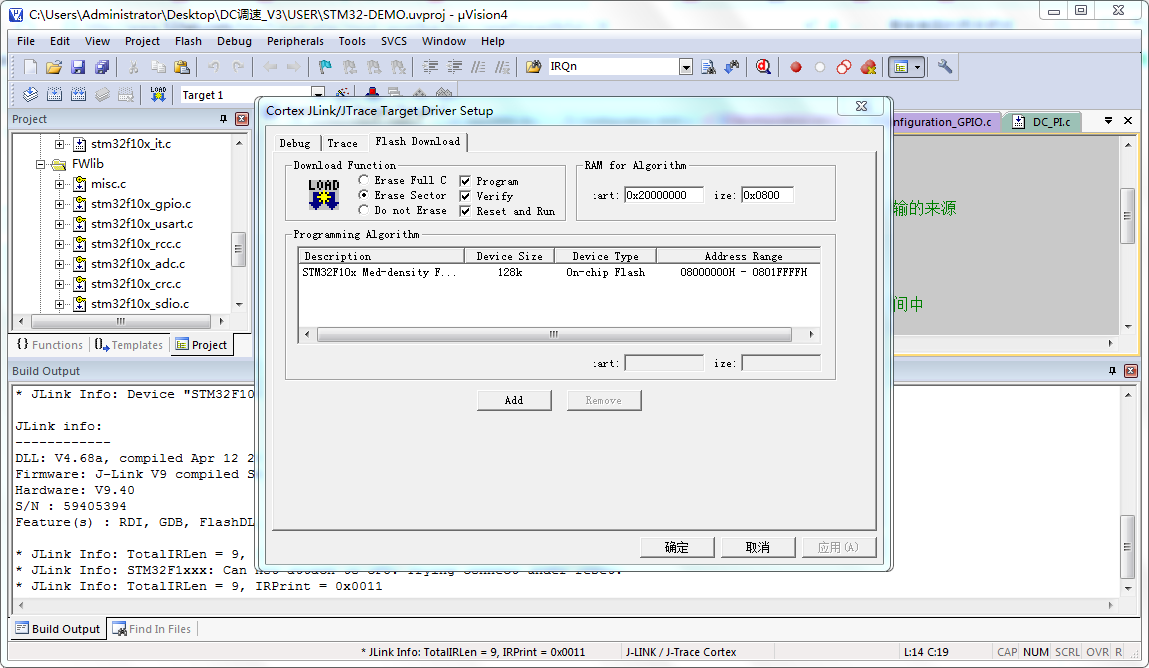Image resolution: width=1149 pixels, height=668 pixels.
Task: Click the RAM for Algorithm start address field
Action: point(664,196)
